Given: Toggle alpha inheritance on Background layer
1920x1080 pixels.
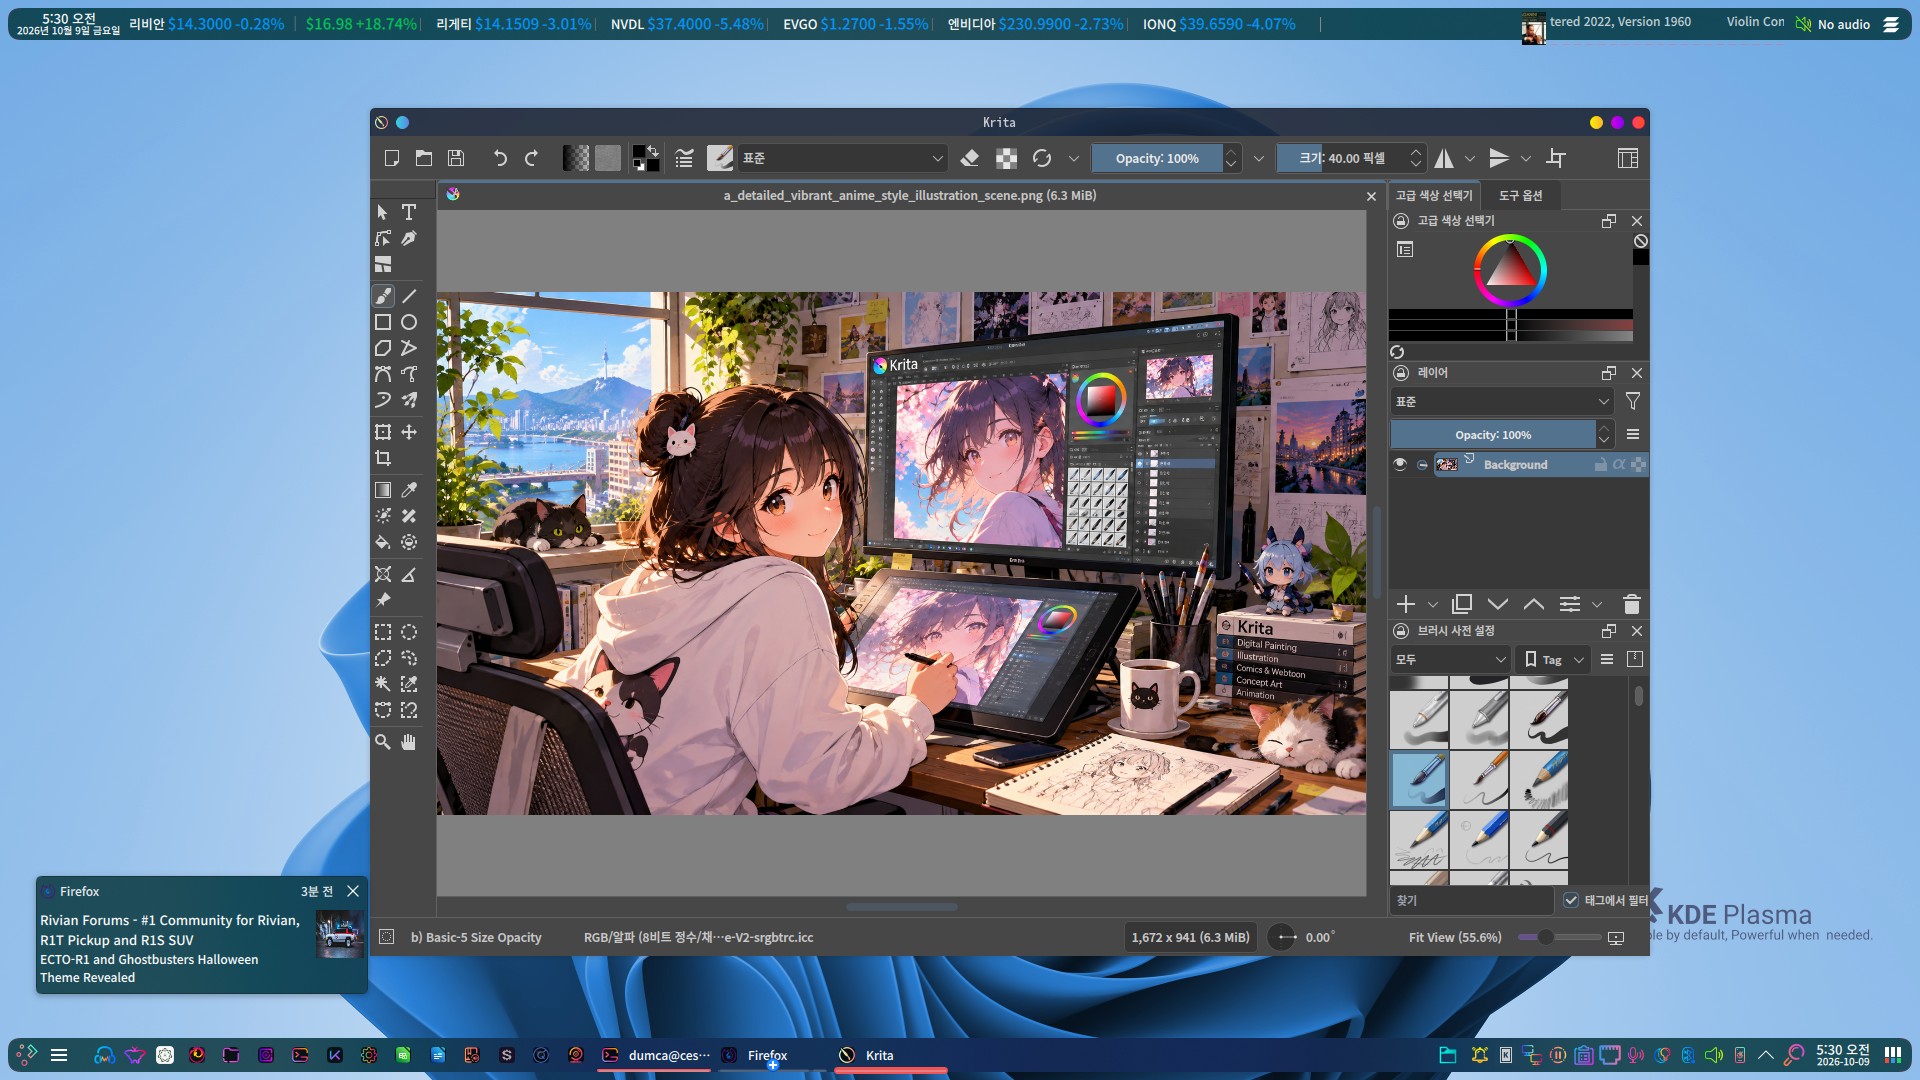Looking at the screenshot, I should [x=1619, y=464].
